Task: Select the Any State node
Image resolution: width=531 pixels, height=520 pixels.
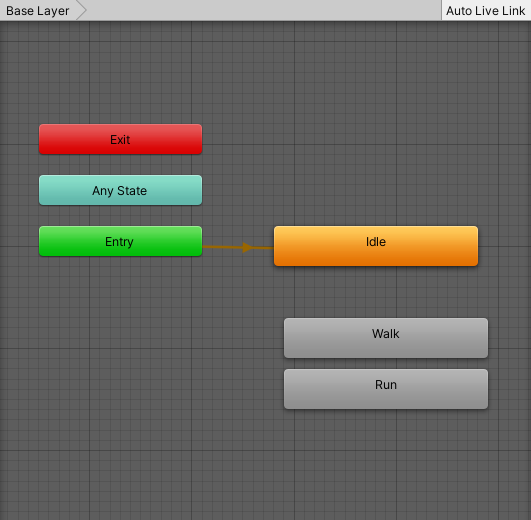Action: pyautogui.click(x=121, y=190)
